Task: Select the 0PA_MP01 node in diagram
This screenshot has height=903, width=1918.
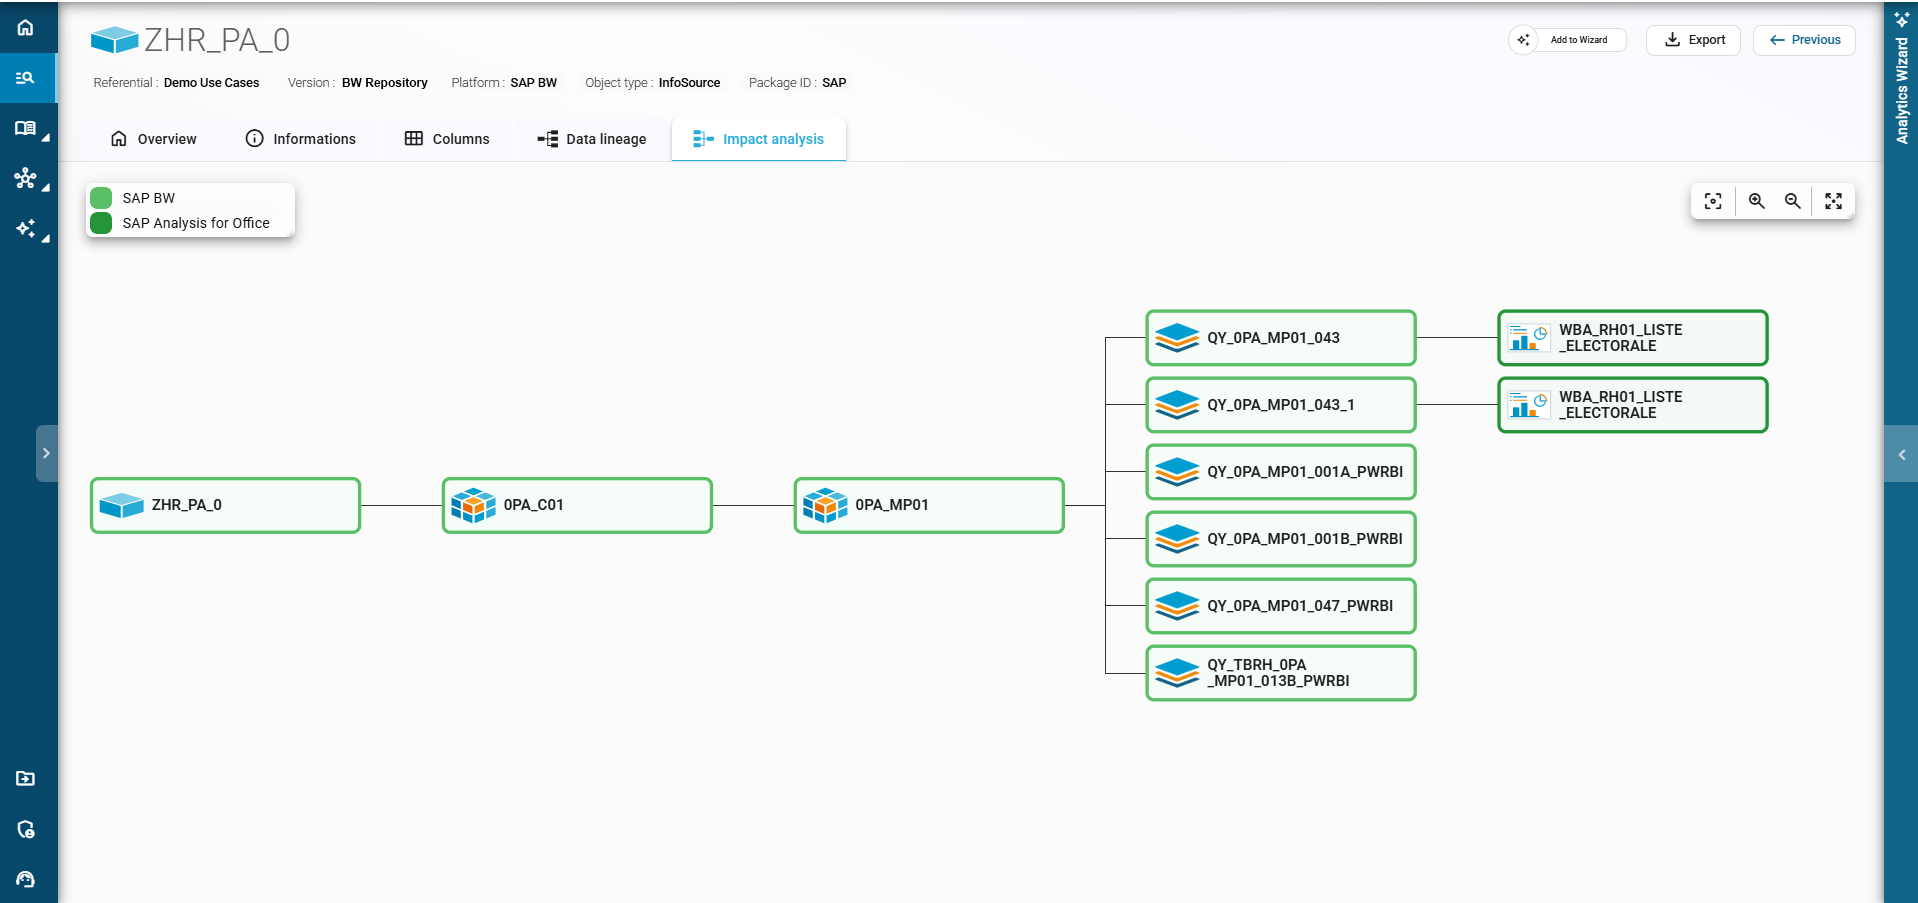Action: (x=929, y=505)
